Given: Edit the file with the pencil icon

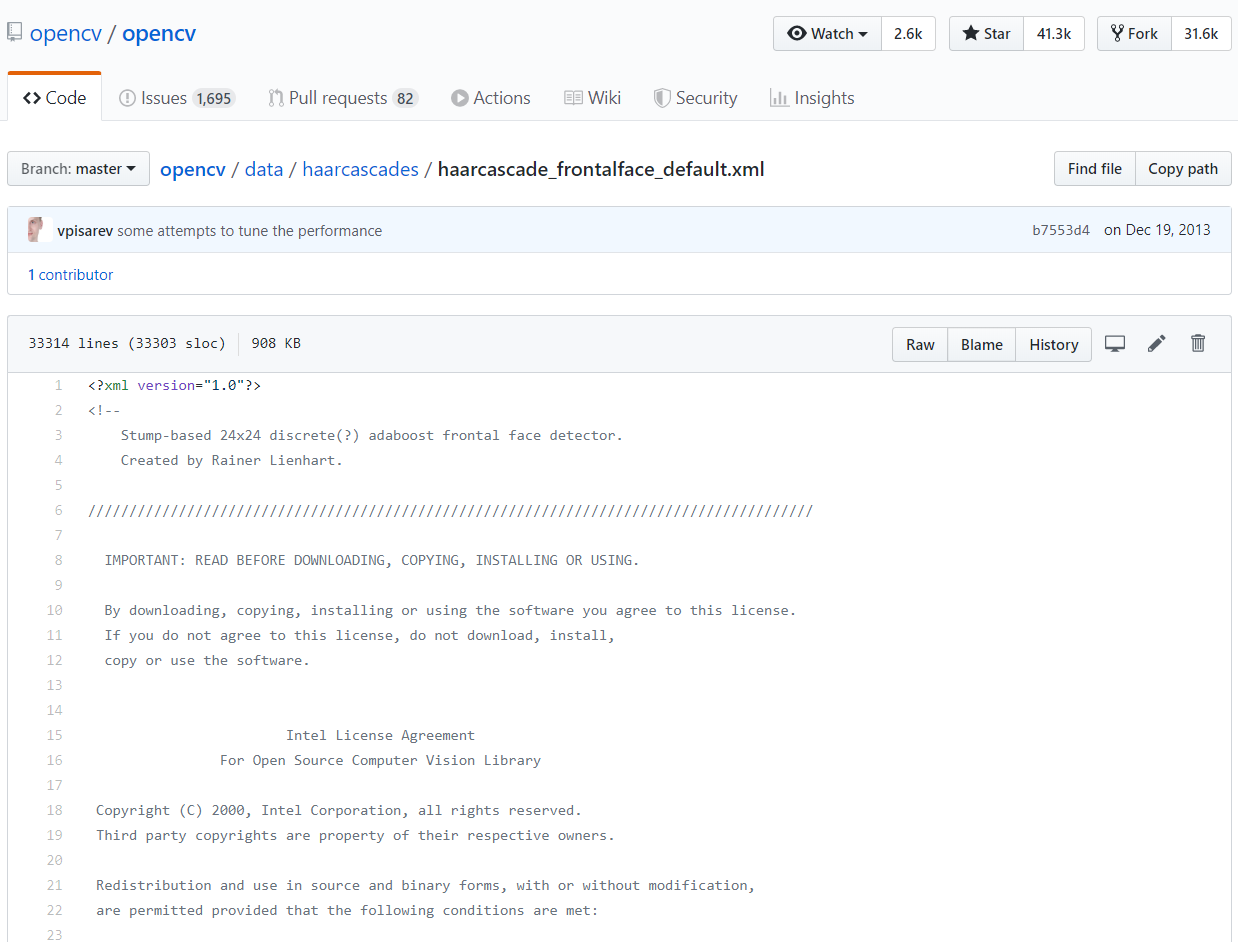Looking at the screenshot, I should 1156,343.
